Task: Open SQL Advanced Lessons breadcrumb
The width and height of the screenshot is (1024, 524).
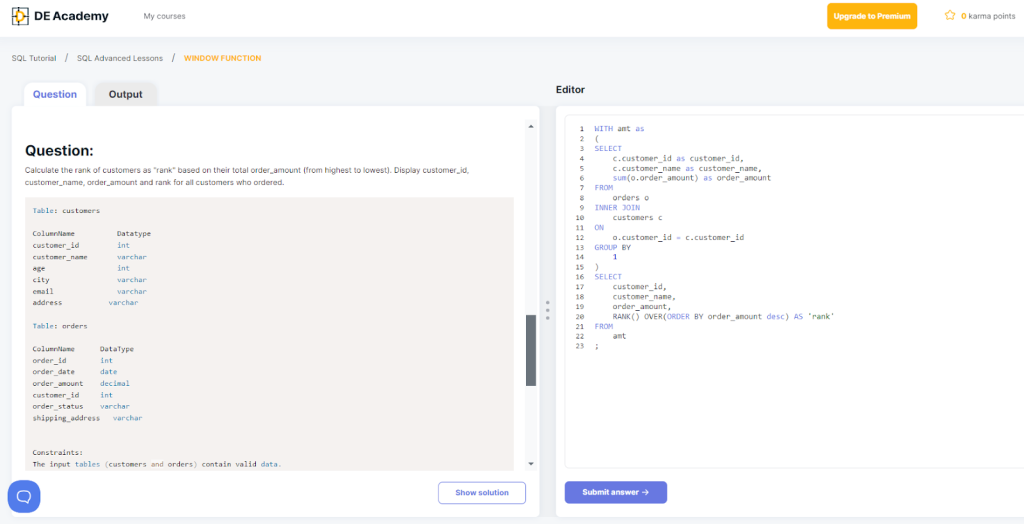Action: [119, 58]
